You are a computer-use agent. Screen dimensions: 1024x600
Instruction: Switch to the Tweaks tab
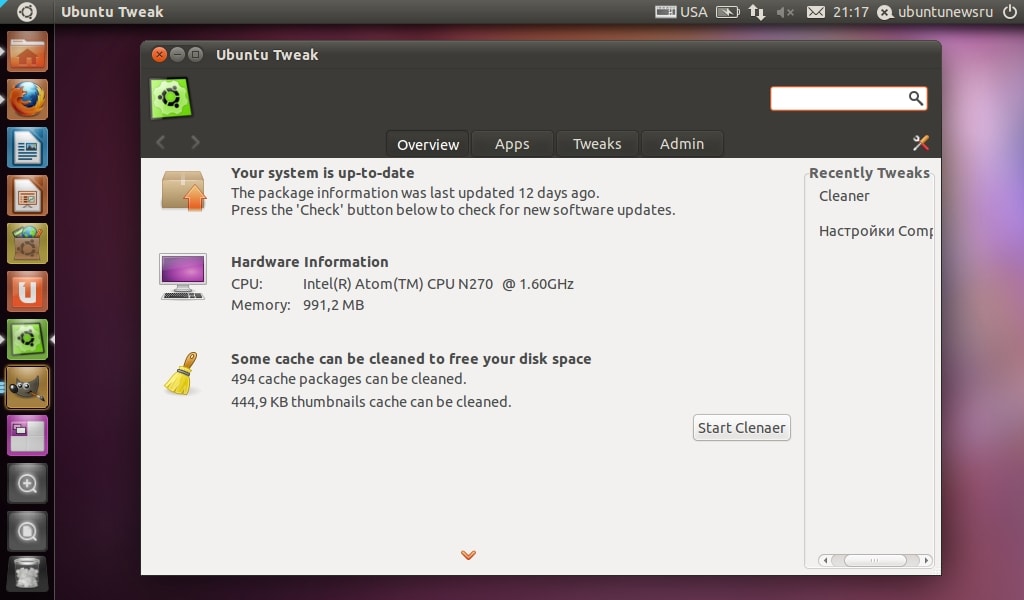click(x=597, y=144)
